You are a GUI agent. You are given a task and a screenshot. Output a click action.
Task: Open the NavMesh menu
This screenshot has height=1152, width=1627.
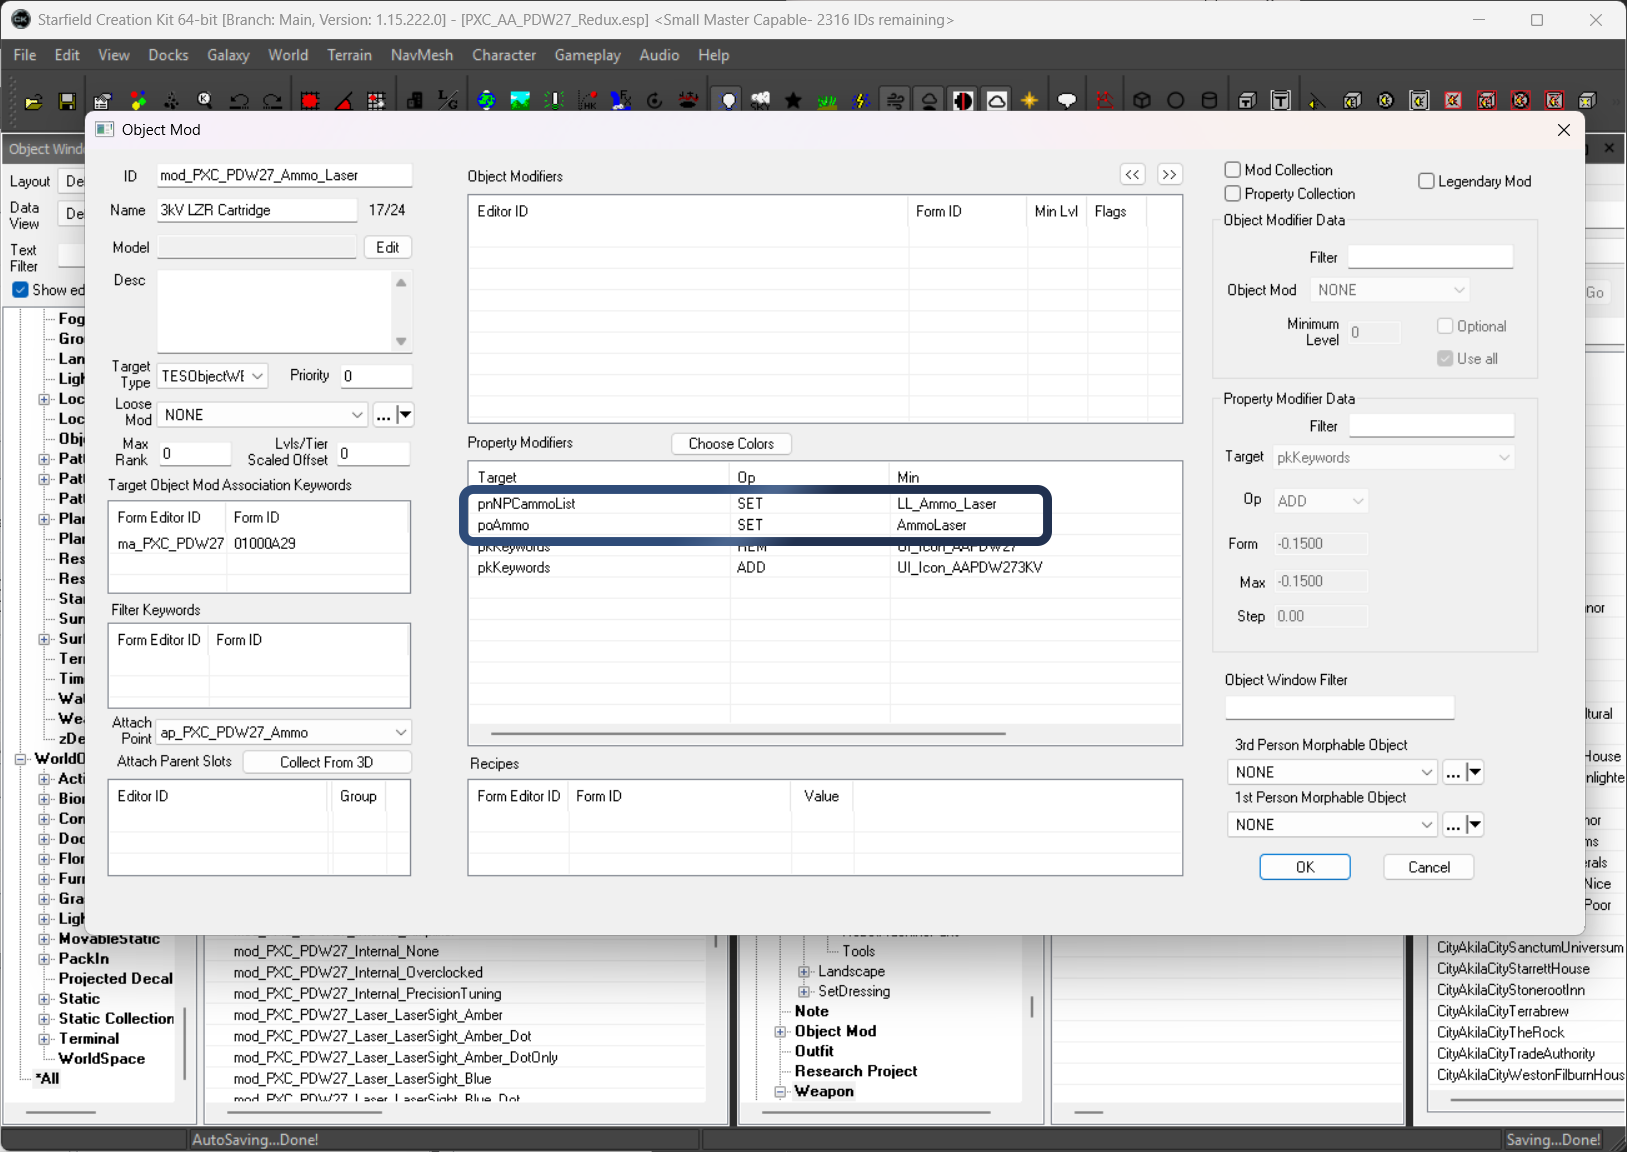[x=421, y=55]
